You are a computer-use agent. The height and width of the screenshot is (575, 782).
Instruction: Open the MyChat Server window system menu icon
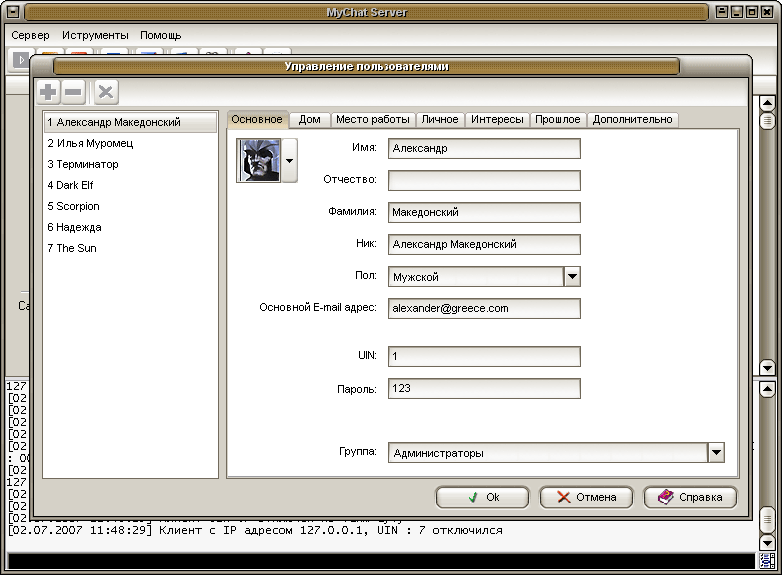13,11
